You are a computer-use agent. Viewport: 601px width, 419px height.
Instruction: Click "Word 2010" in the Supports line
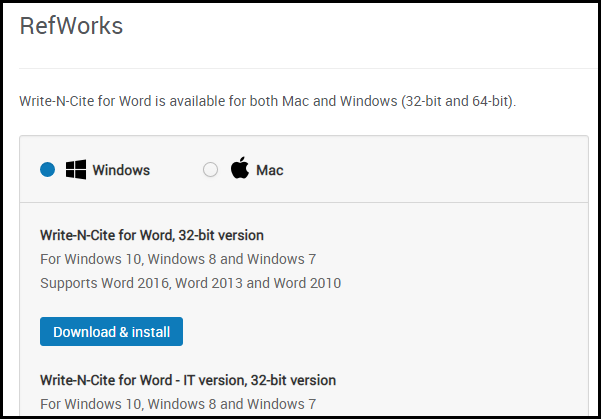307,283
